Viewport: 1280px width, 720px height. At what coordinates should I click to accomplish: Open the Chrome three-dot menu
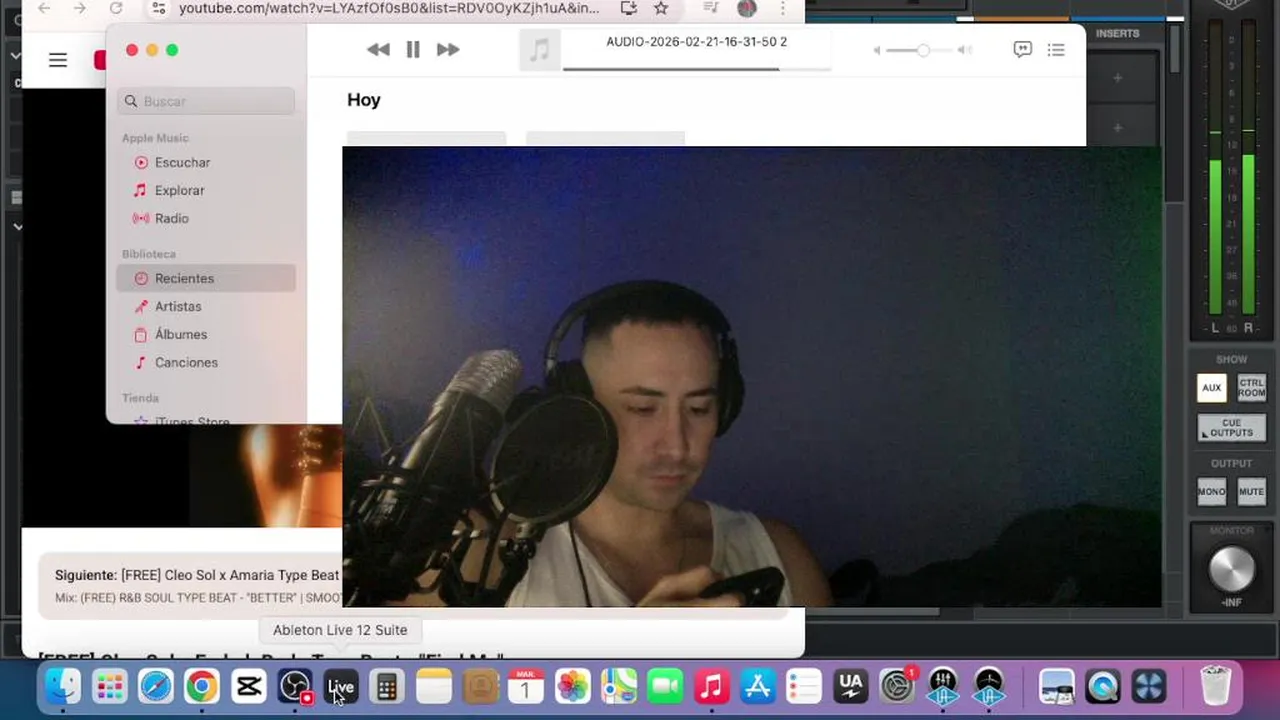point(783,8)
